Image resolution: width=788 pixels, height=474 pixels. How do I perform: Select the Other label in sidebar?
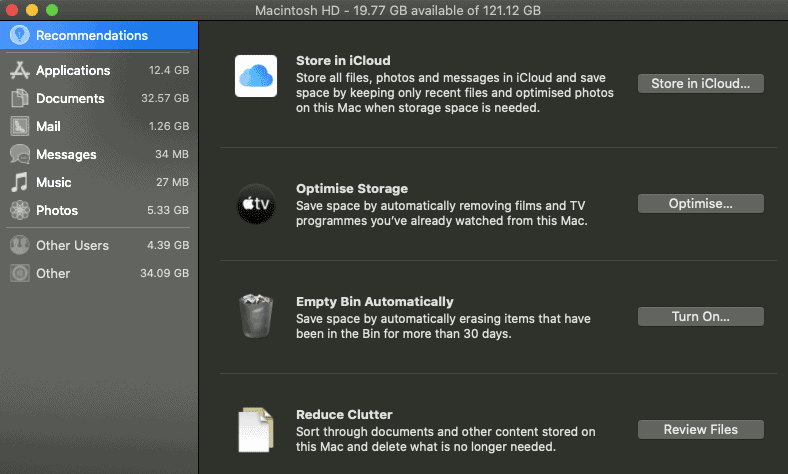(x=53, y=273)
